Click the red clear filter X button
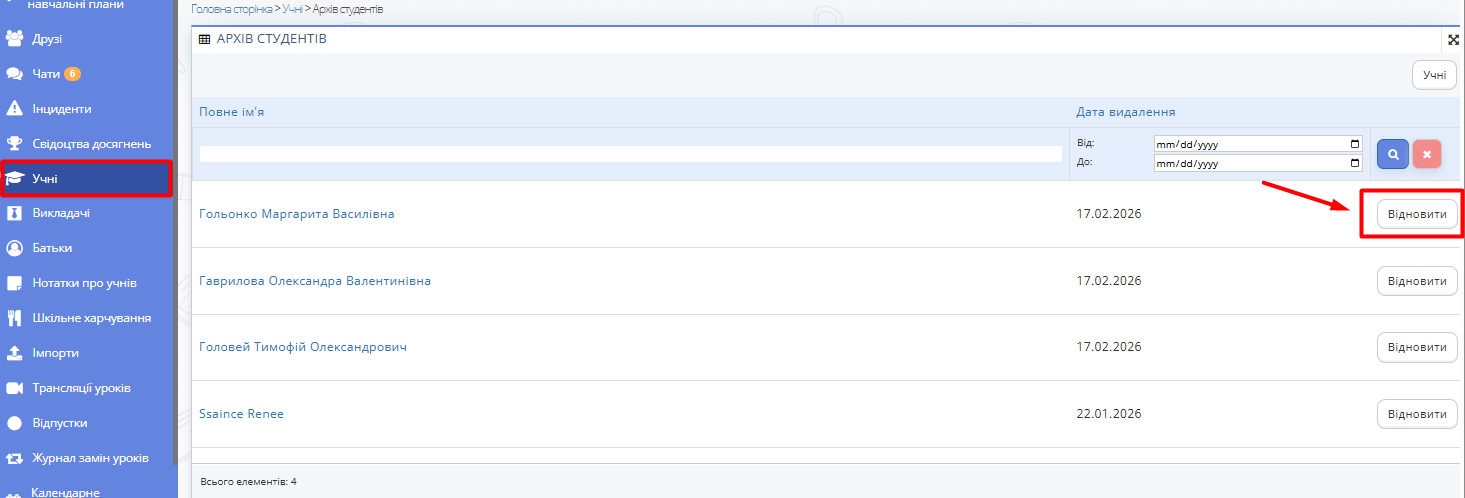This screenshot has height=498, width=1465. (x=1427, y=154)
